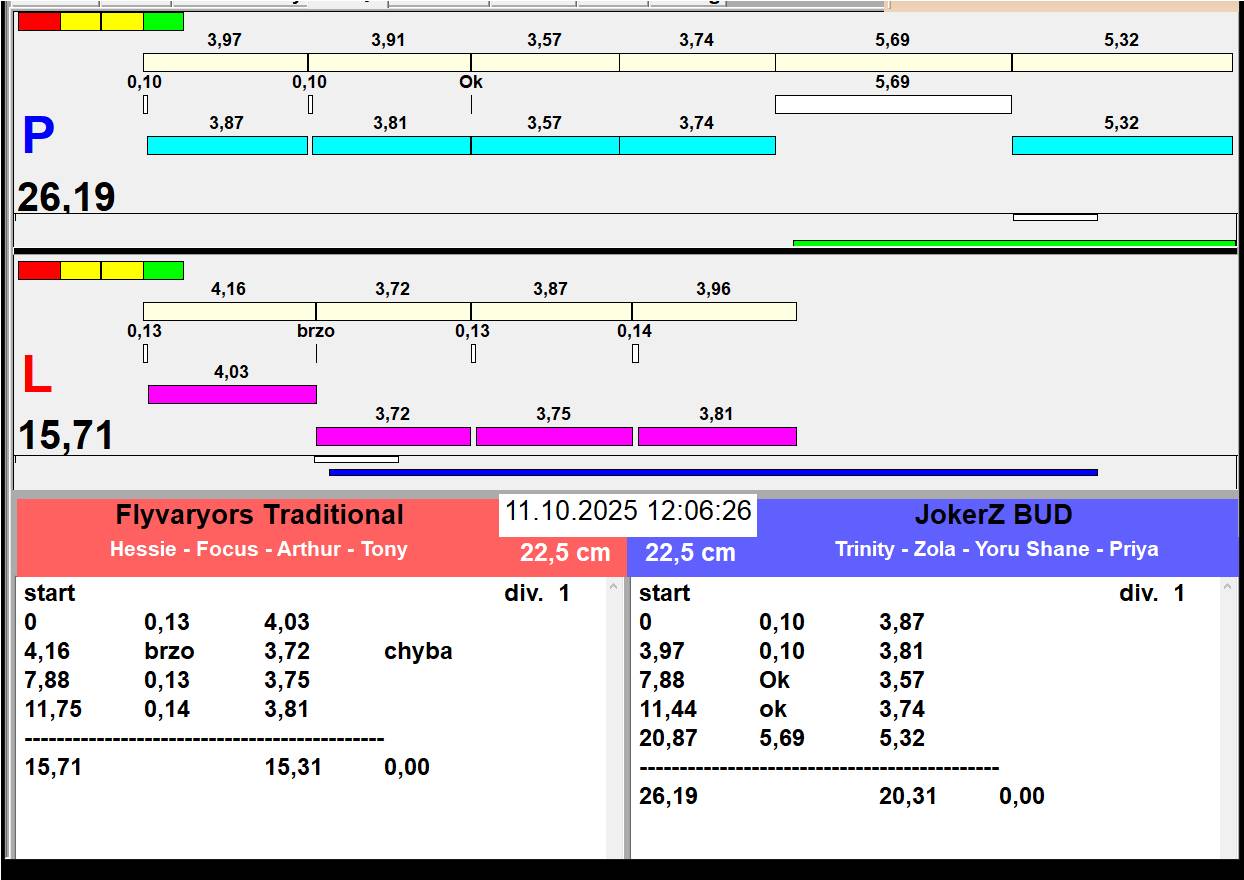Screen dimensions: 1244x880
Task: Select the cyan 3,74 run bar in lane P
Action: [697, 145]
